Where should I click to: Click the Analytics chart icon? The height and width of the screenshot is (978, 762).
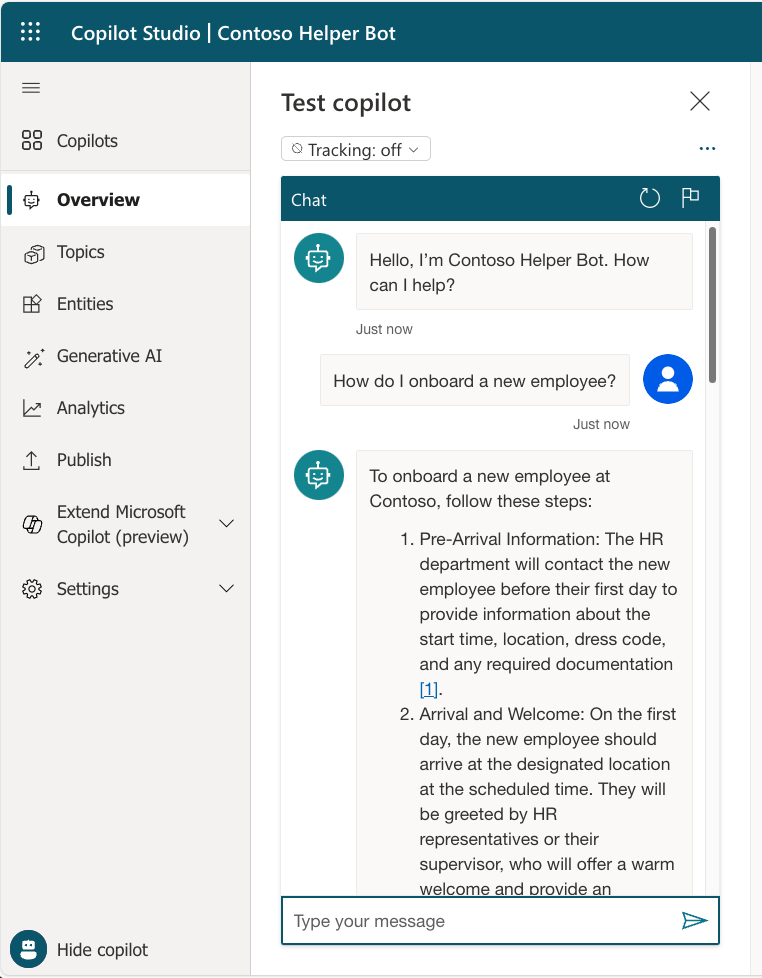coord(32,409)
